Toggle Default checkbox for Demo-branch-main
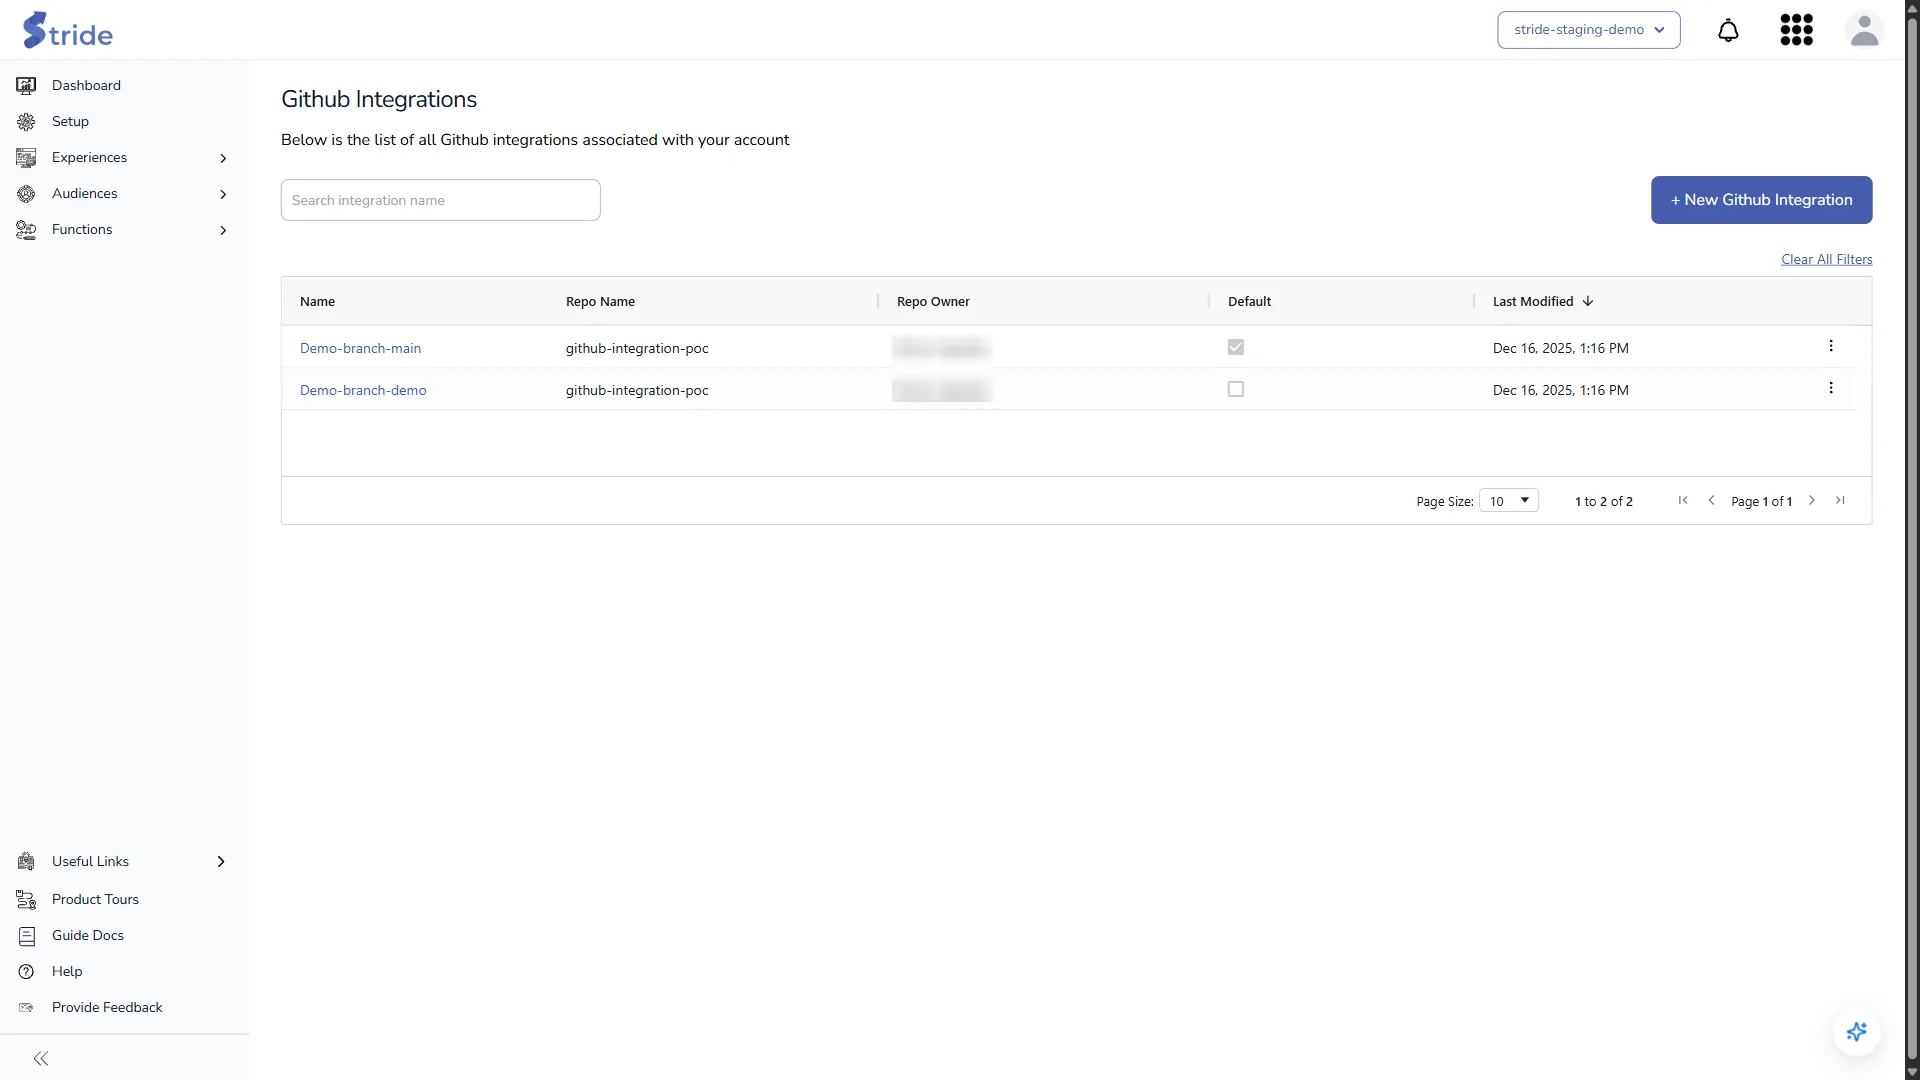1920x1080 pixels. coord(1236,347)
